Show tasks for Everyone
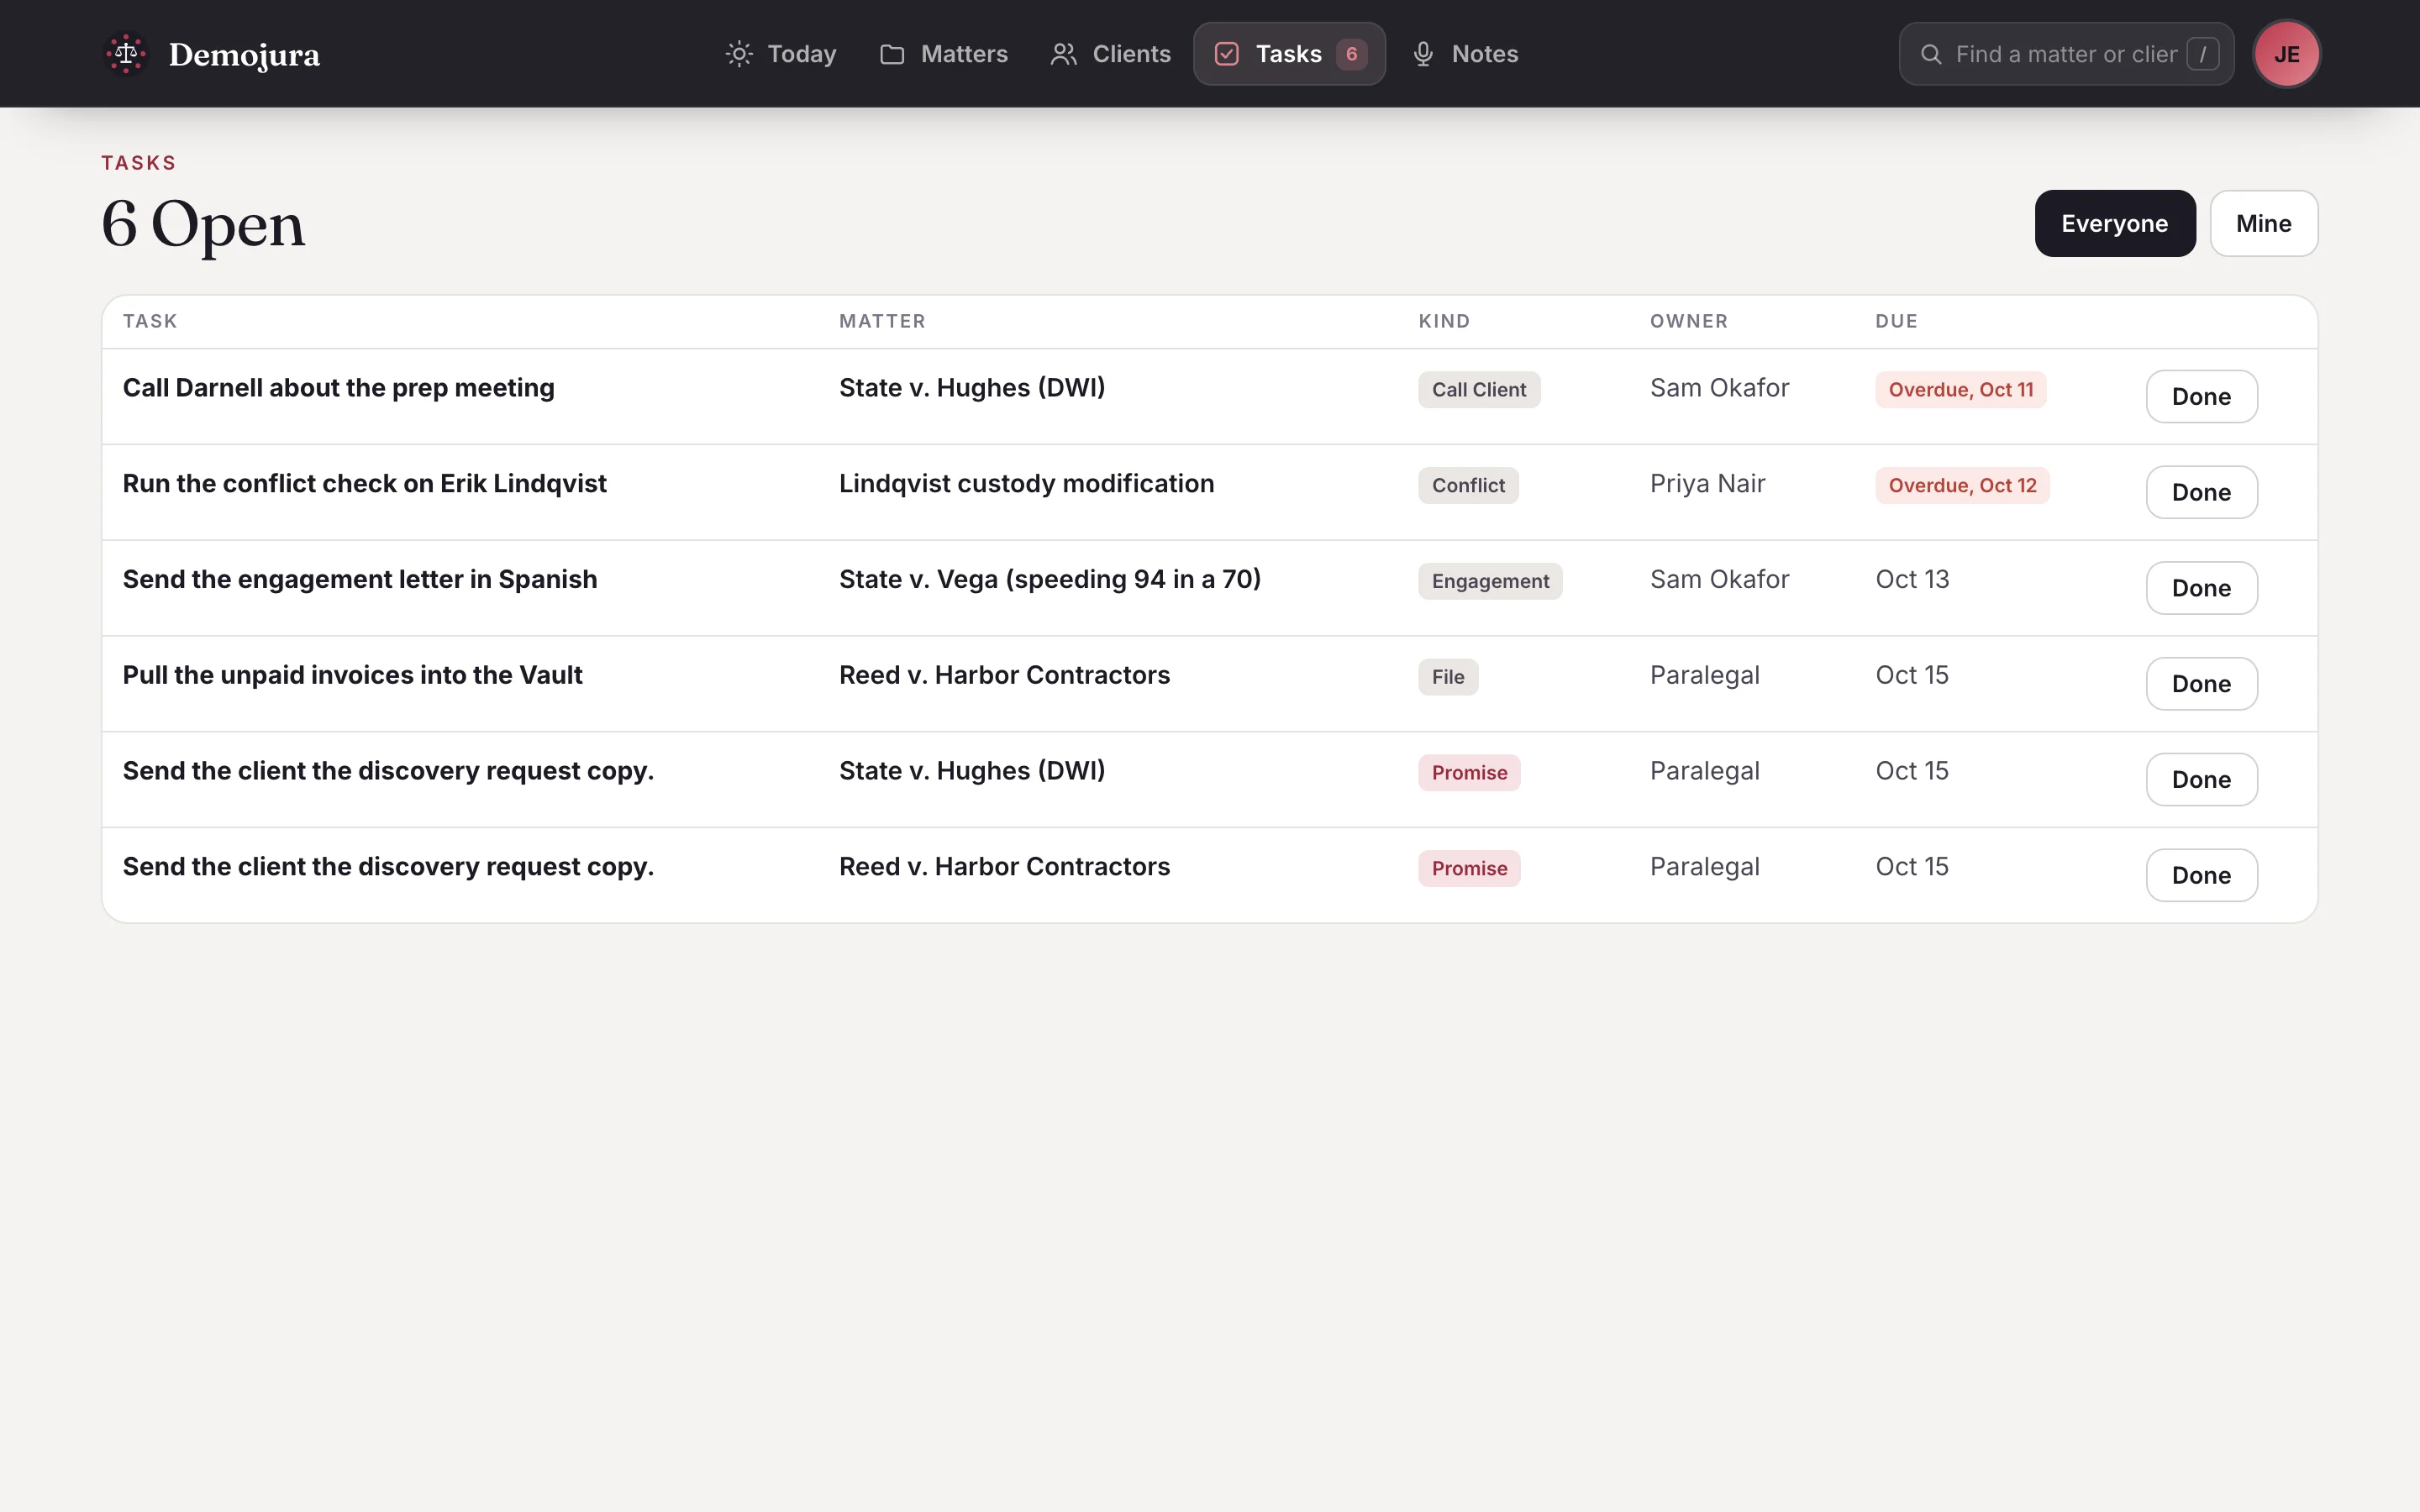Screen dimensions: 2420x1512 [x=2115, y=223]
